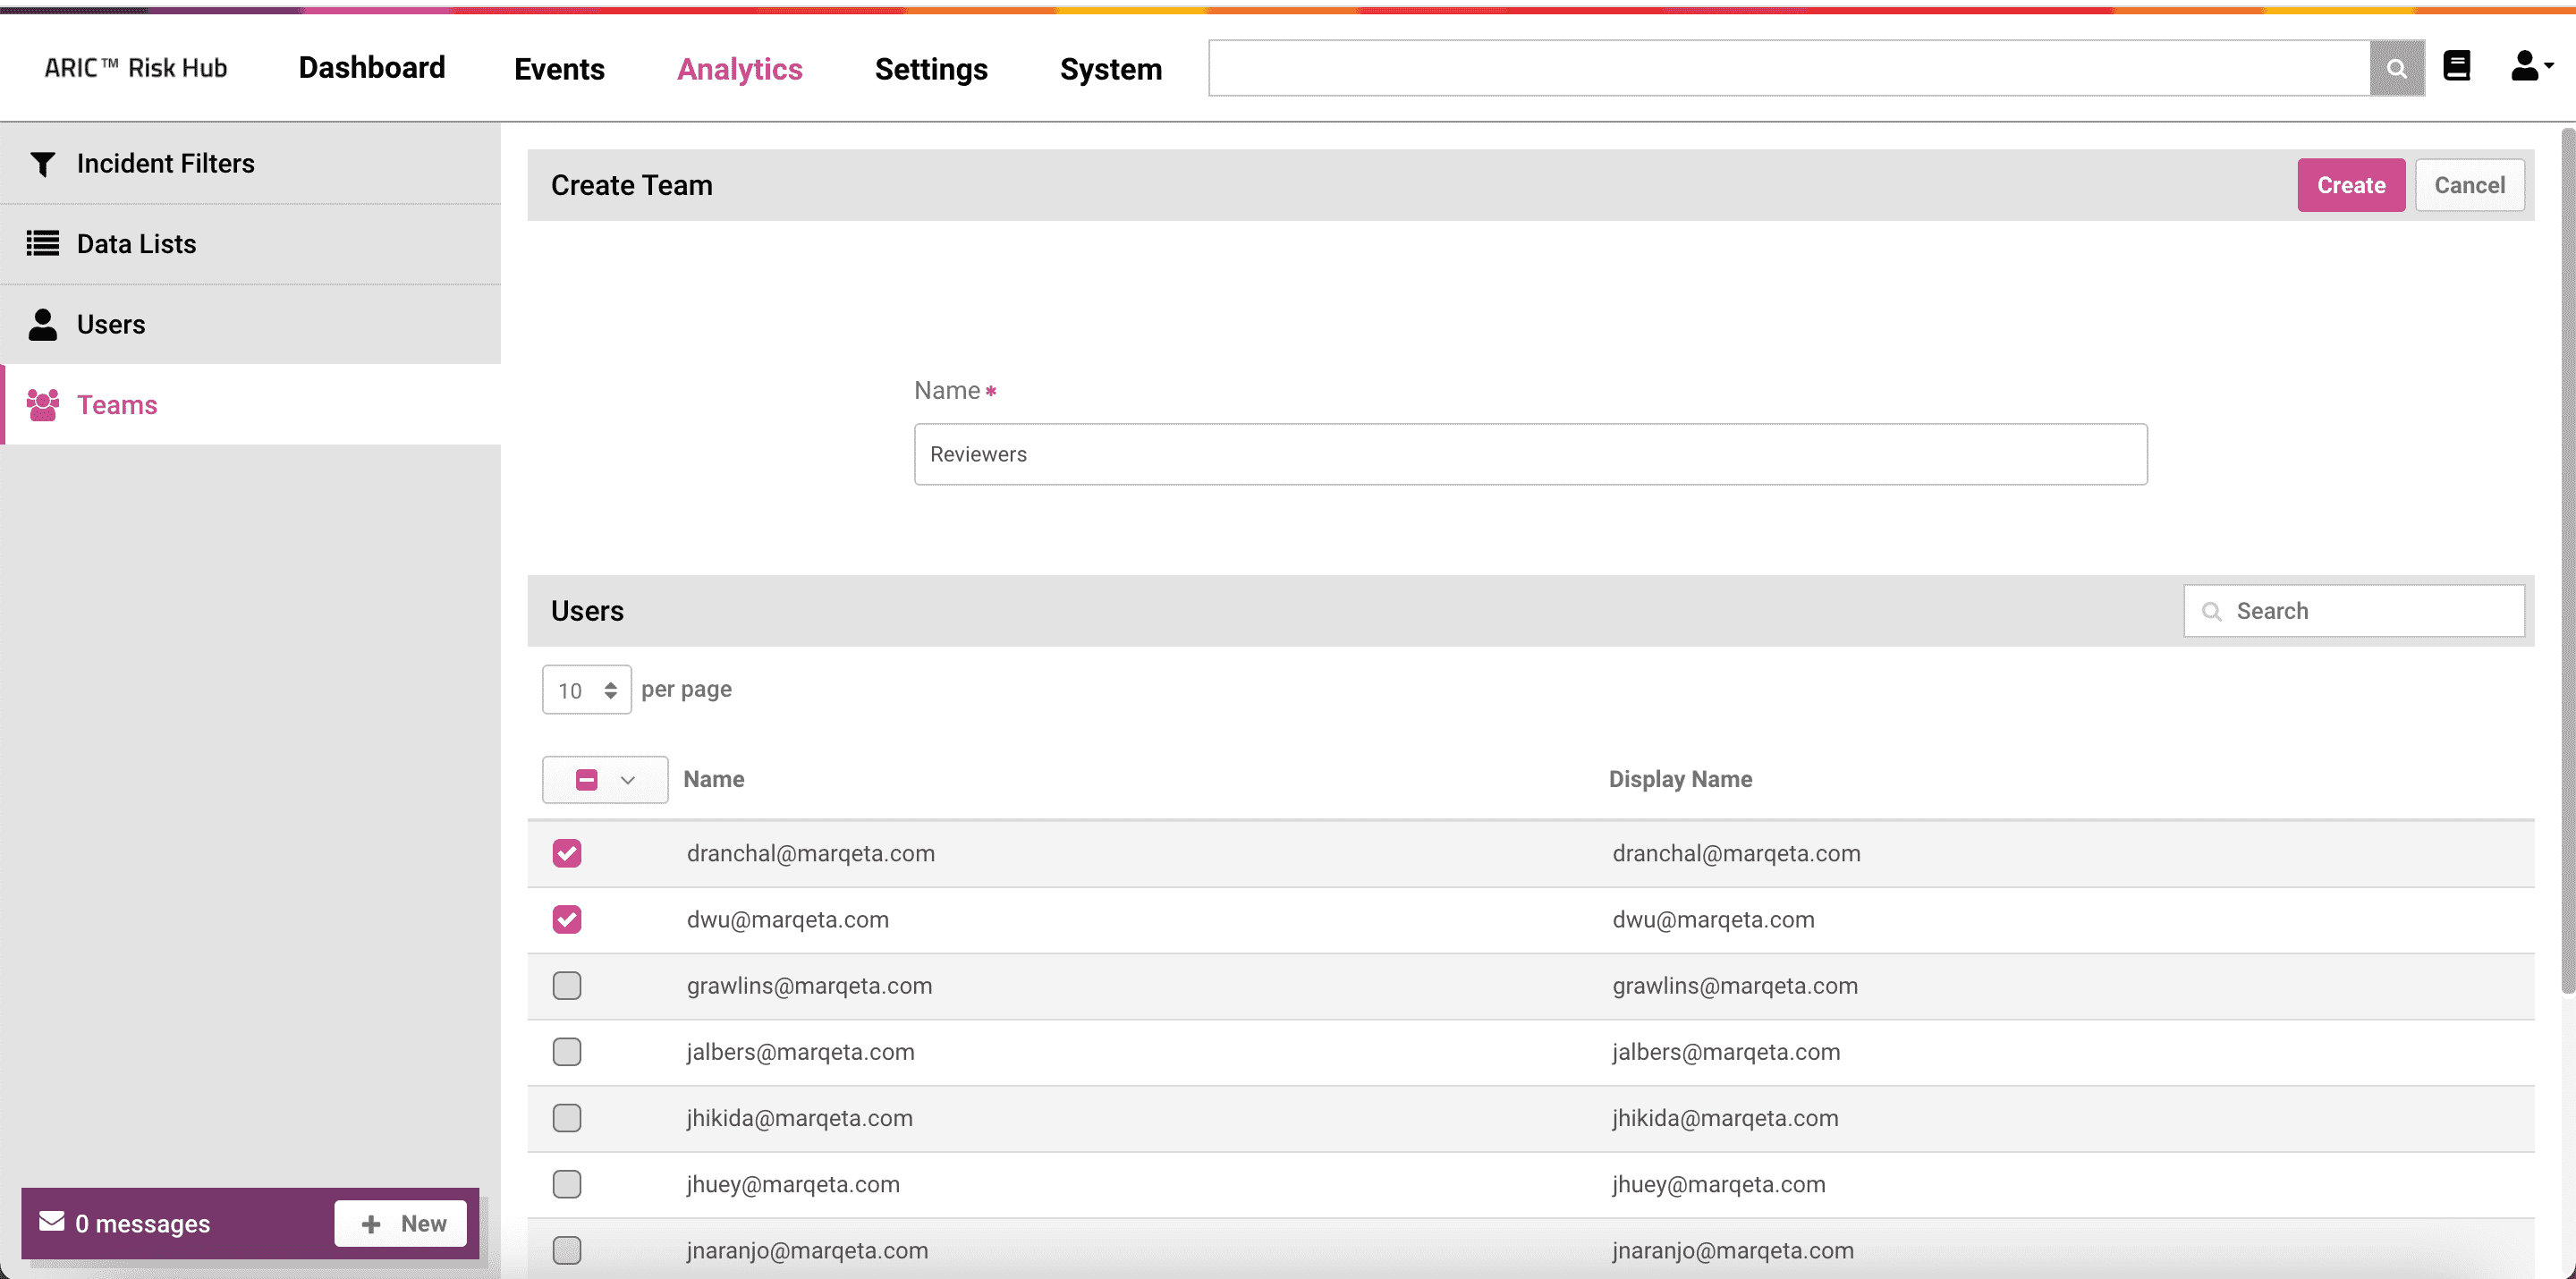The width and height of the screenshot is (2576, 1279).
Task: Click the Create button
Action: click(2351, 185)
